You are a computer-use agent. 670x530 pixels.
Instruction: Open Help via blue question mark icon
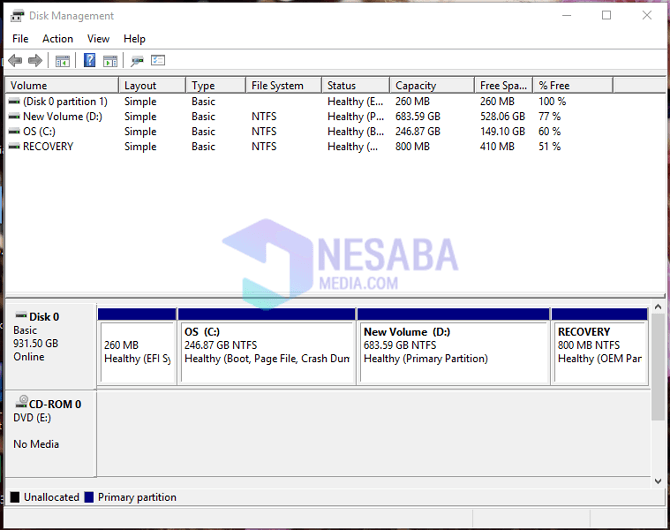[89, 61]
